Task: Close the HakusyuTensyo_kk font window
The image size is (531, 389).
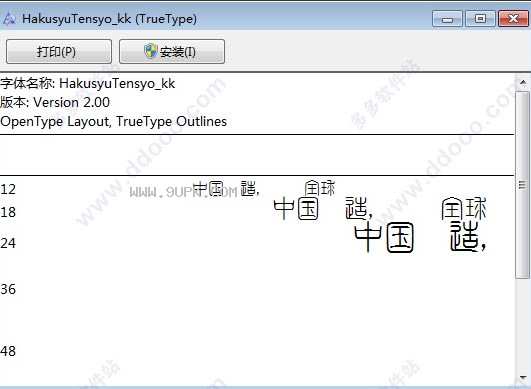Action: [x=513, y=19]
